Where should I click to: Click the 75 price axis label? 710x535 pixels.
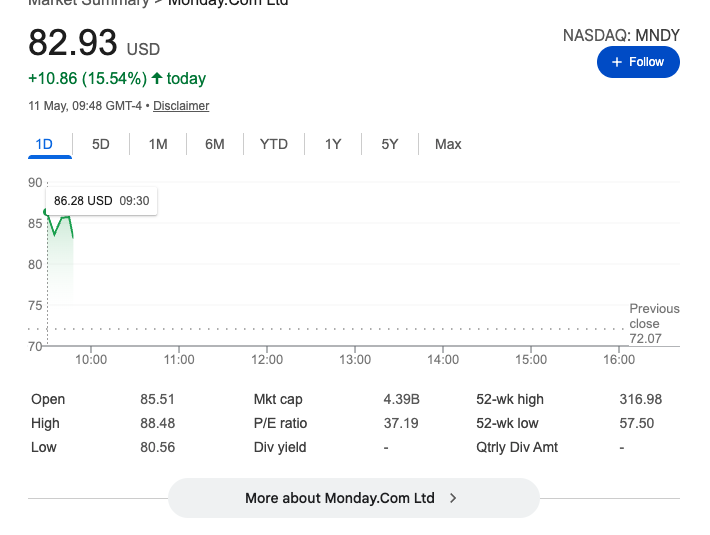pos(35,306)
